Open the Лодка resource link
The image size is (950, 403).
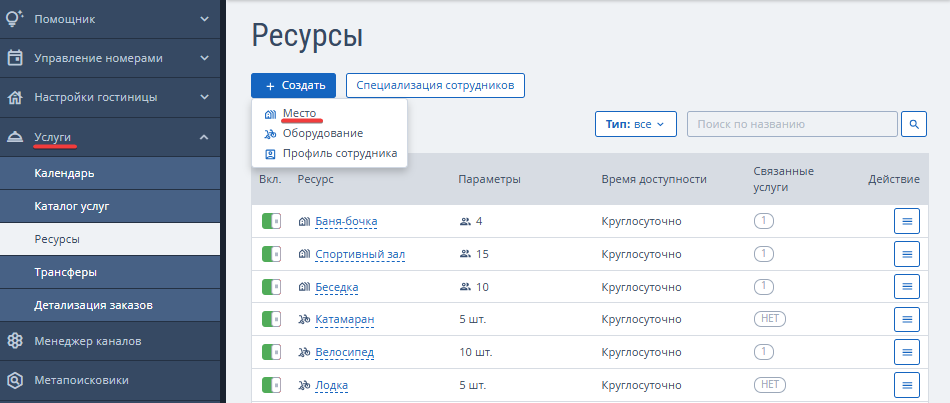point(331,385)
